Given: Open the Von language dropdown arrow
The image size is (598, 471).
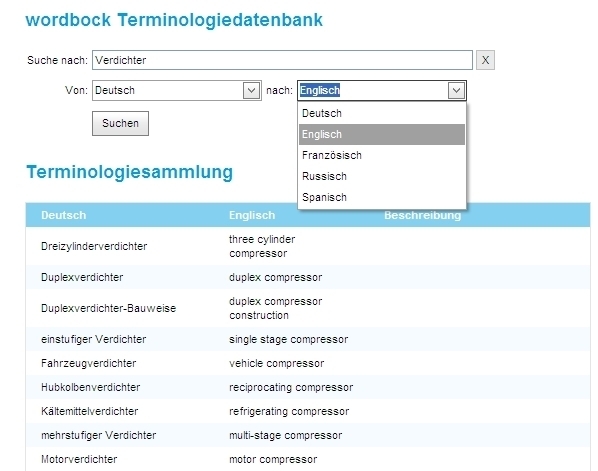Looking at the screenshot, I should (x=251, y=90).
